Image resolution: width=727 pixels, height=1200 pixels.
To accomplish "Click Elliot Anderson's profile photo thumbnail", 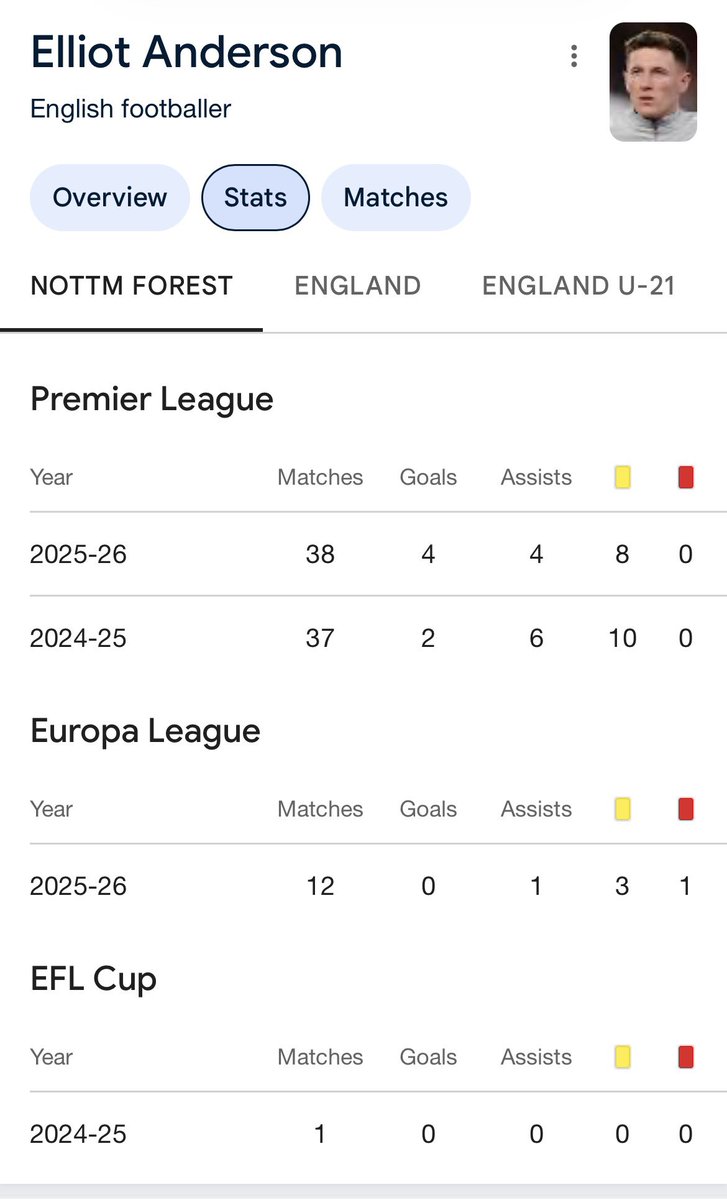I will click(654, 81).
